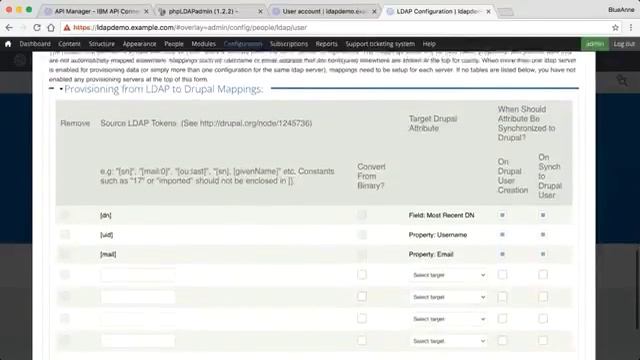Close the User account tab
The height and width of the screenshot is (360, 640).
374,11
